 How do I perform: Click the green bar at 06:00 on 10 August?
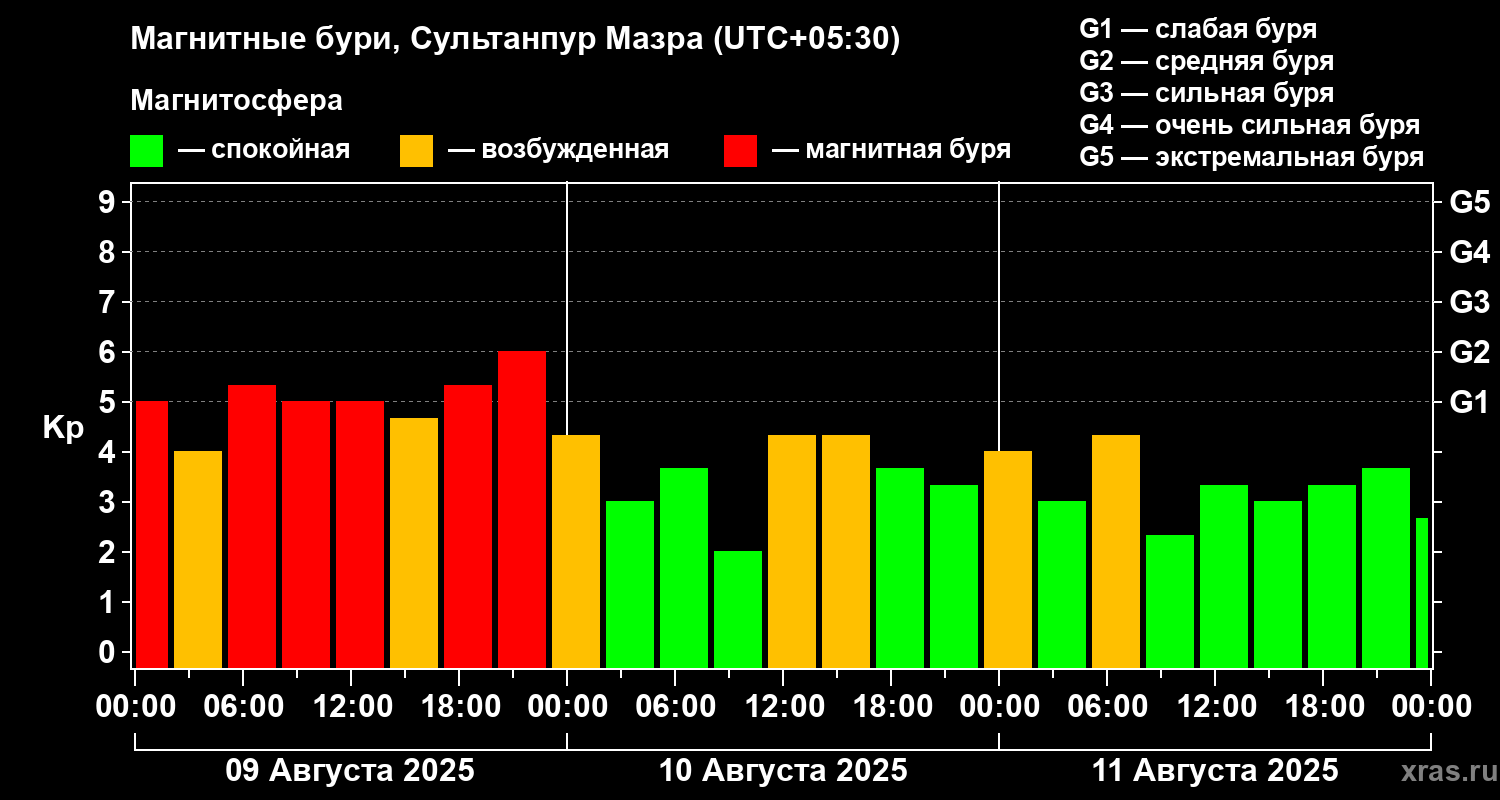[684, 568]
